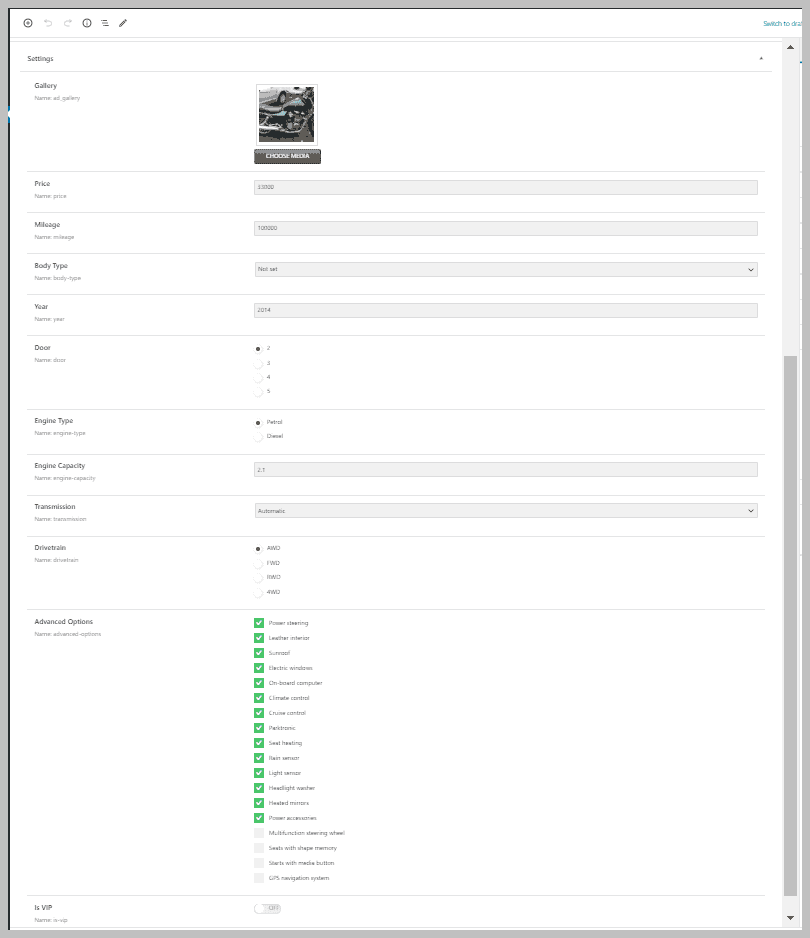Click the Choose Media button
The height and width of the screenshot is (938, 810).
[x=287, y=156]
